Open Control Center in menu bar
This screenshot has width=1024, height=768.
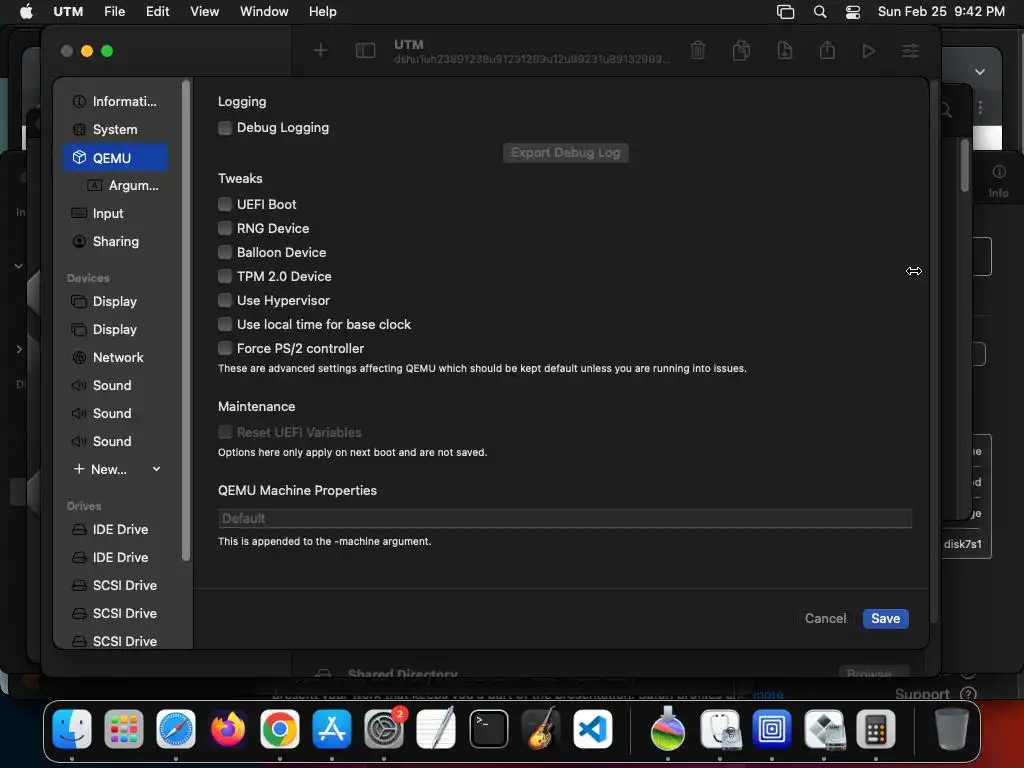pyautogui.click(x=852, y=12)
